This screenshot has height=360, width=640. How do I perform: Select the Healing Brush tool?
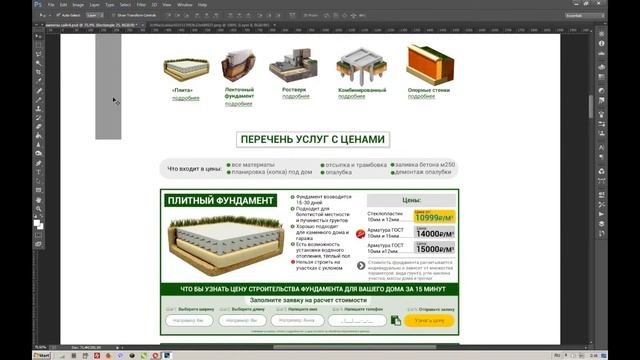tap(38, 91)
